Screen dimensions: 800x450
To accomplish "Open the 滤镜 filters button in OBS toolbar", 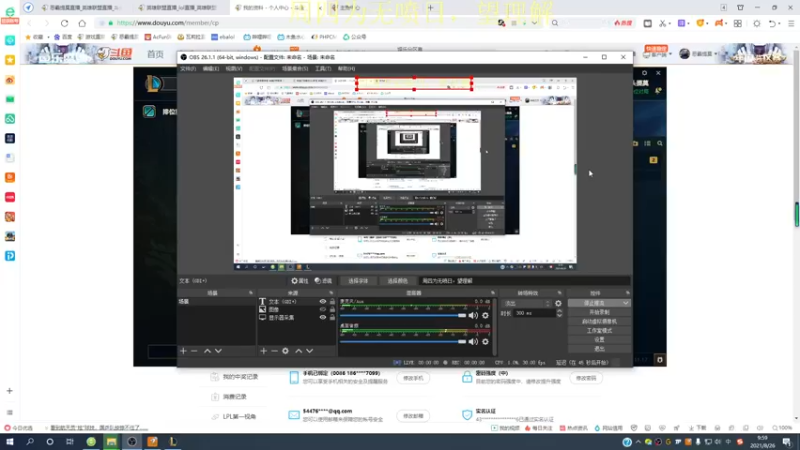I will pos(323,281).
